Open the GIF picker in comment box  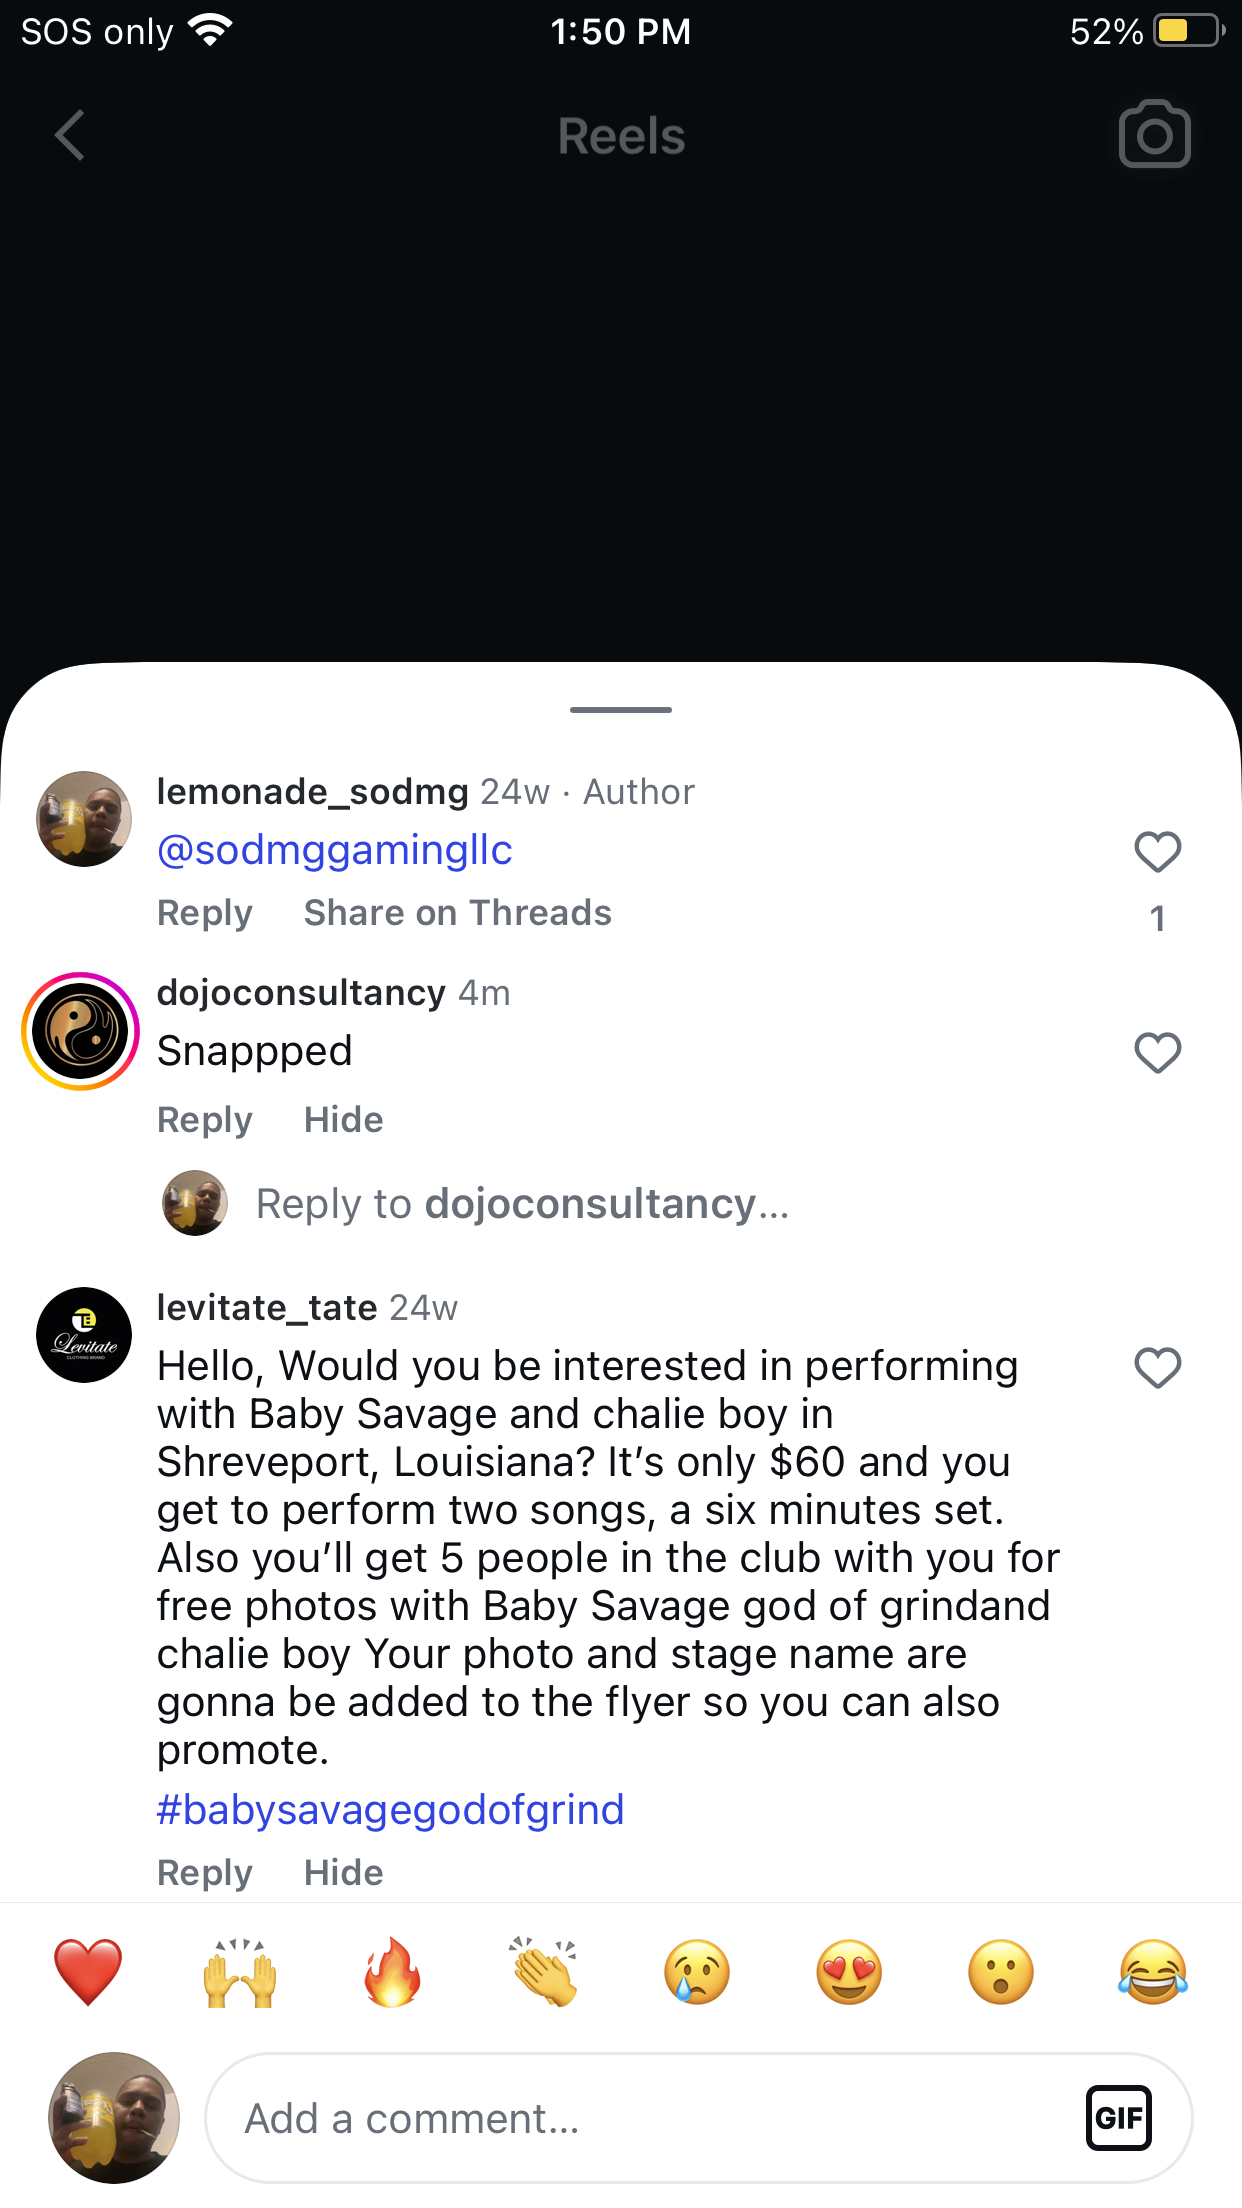1118,2117
